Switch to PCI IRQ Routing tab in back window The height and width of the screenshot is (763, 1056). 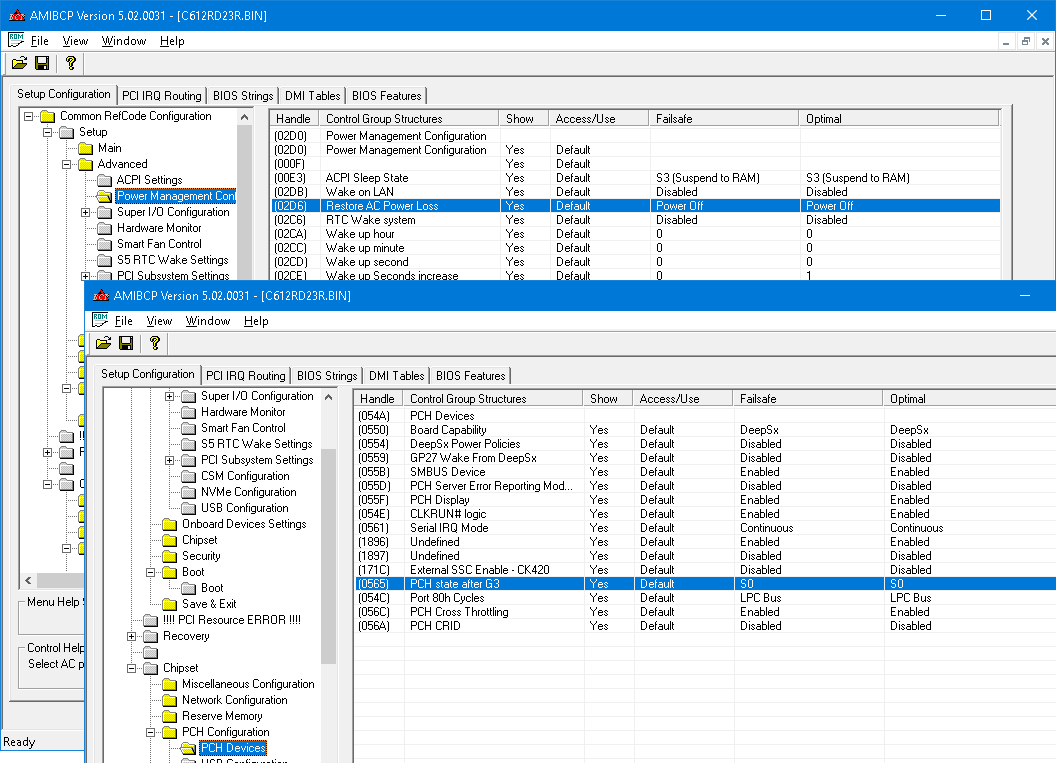coord(161,96)
